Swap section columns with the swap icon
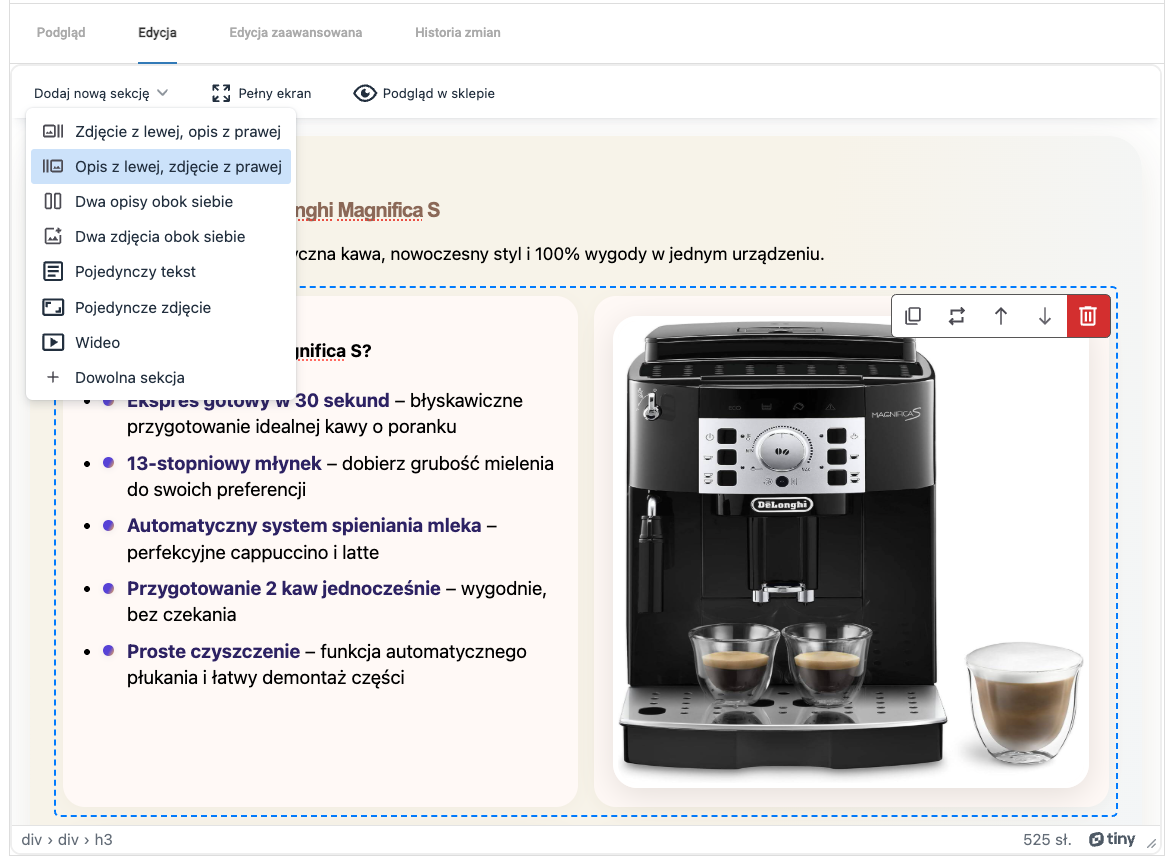 point(957,316)
